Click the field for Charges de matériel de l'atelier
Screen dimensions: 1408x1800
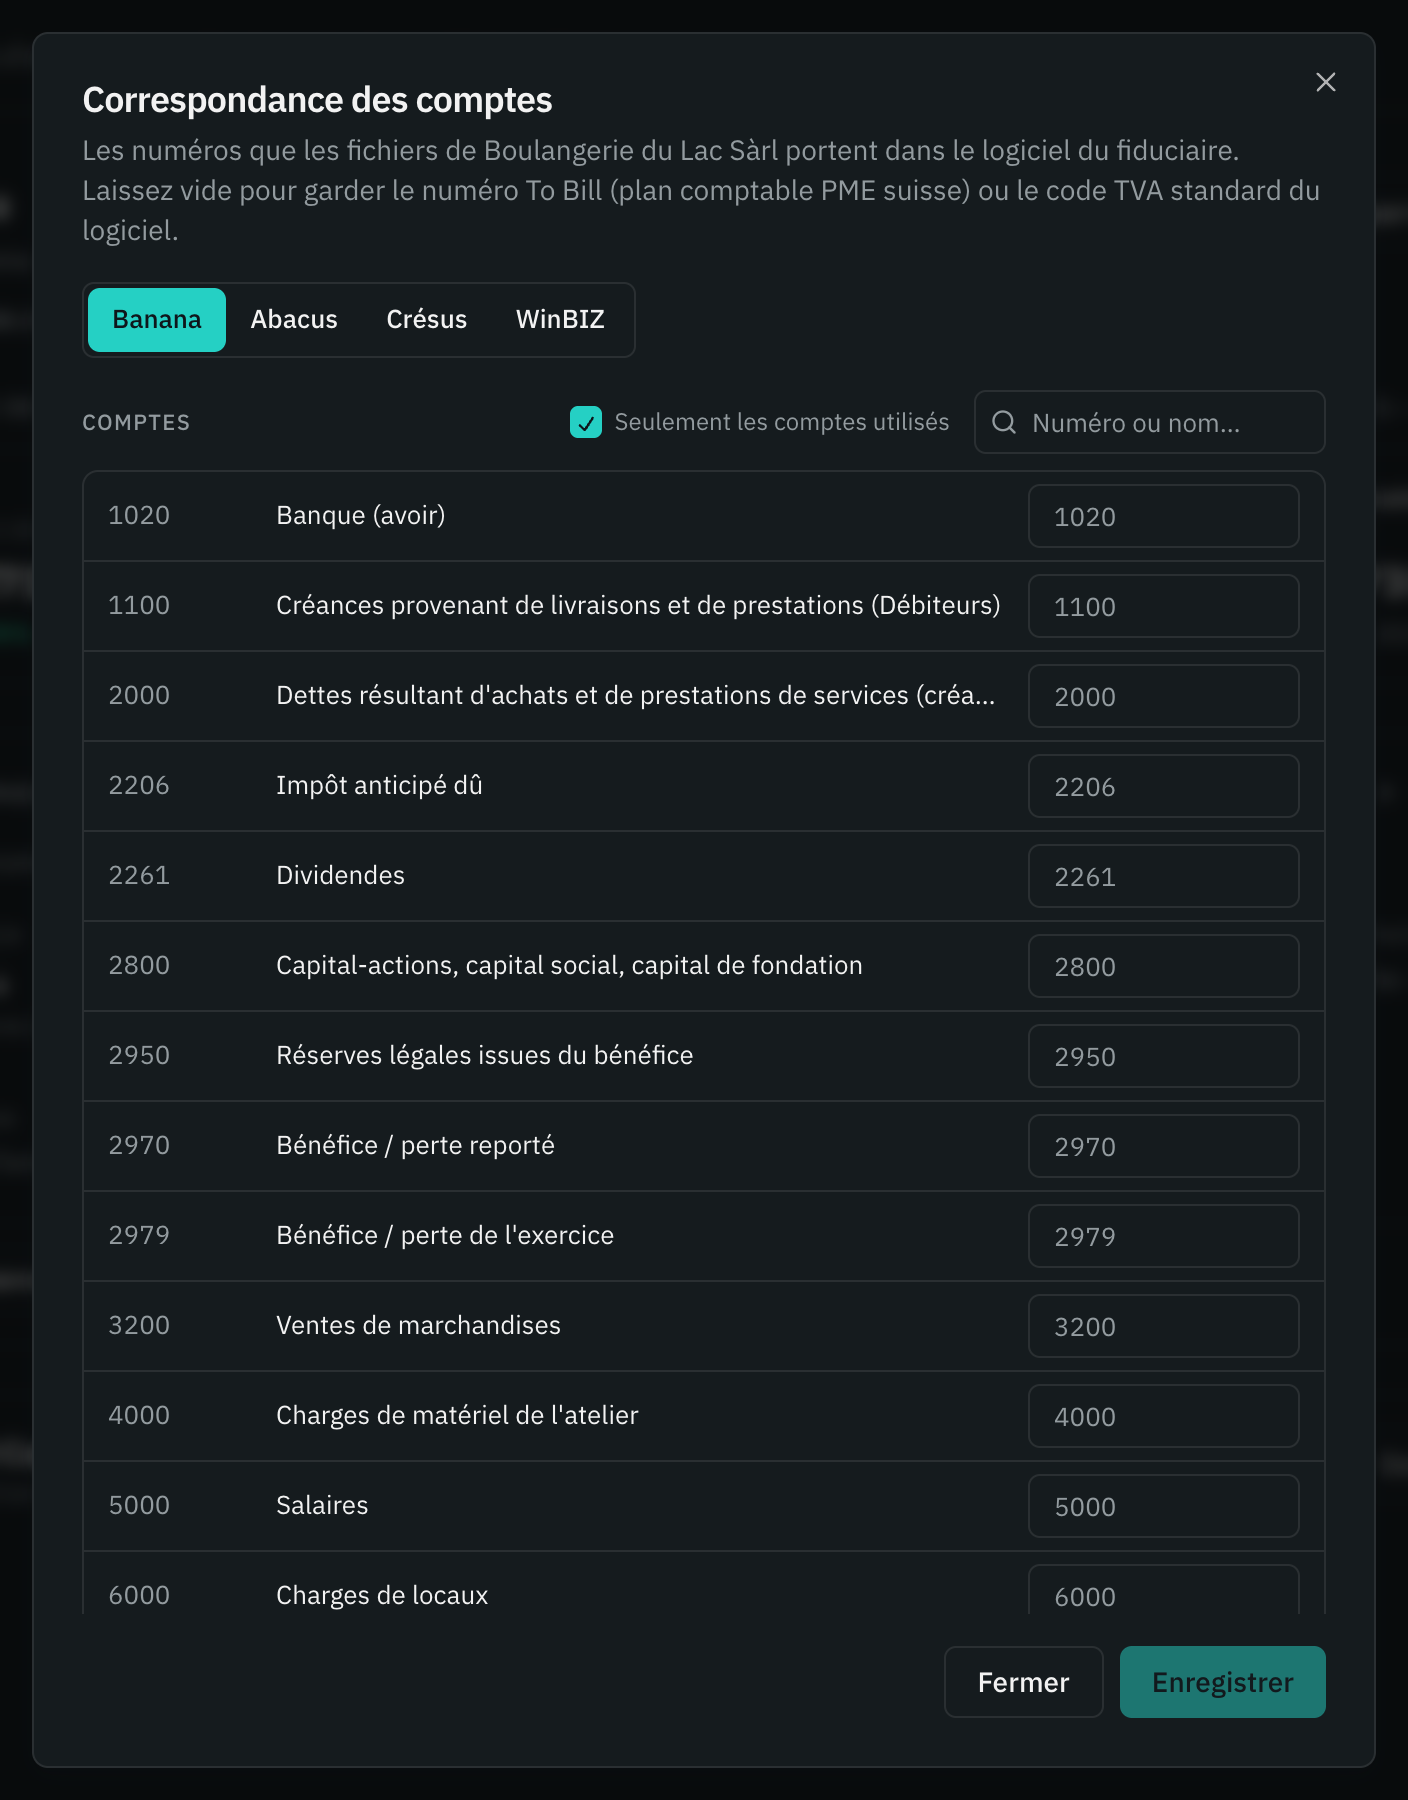[x=1164, y=1416]
